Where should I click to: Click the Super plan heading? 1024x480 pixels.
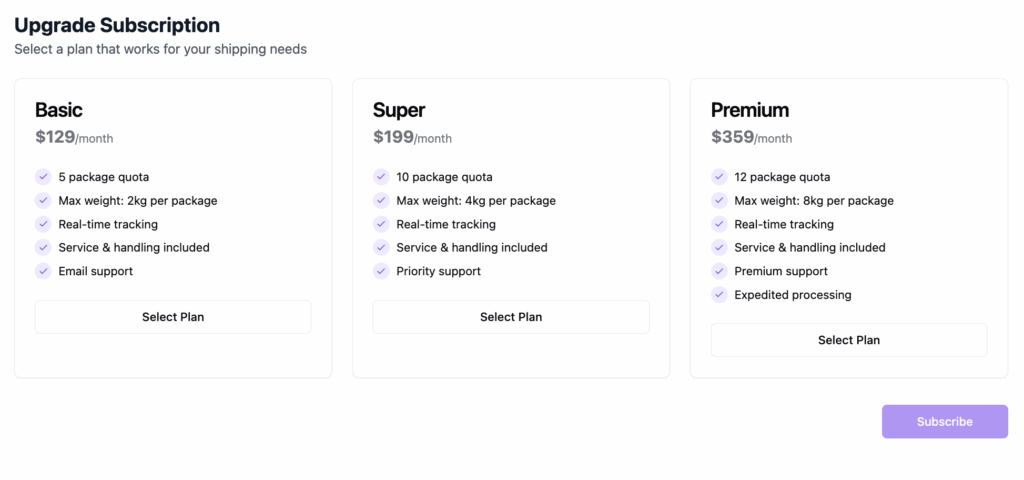[x=399, y=110]
